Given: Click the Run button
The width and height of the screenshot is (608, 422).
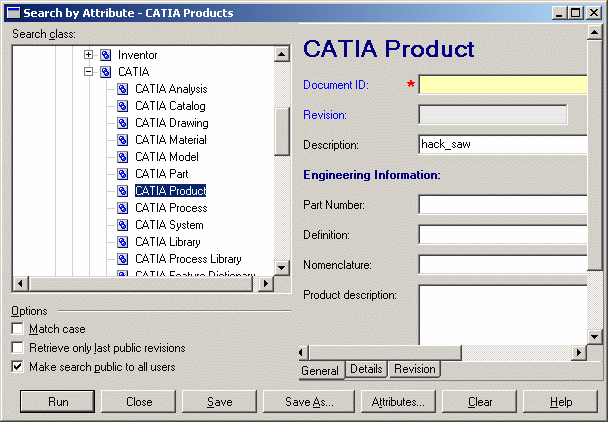Looking at the screenshot, I should pyautogui.click(x=57, y=401).
